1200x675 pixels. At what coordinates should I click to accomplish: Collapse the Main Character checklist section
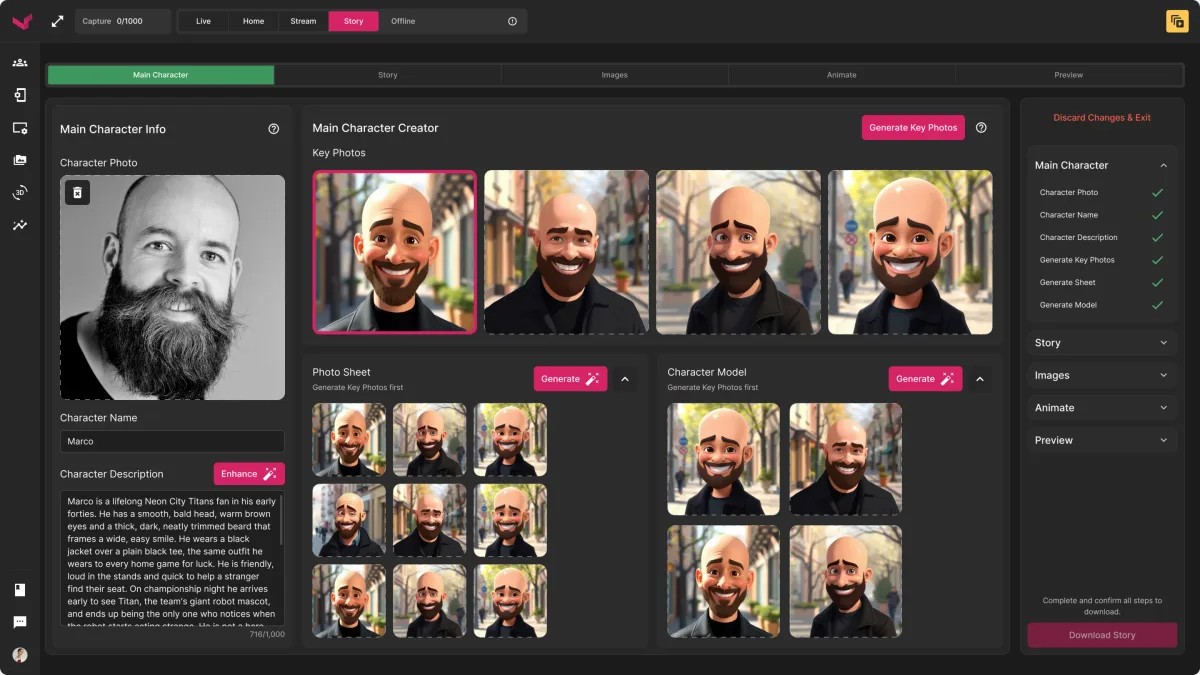point(1164,165)
